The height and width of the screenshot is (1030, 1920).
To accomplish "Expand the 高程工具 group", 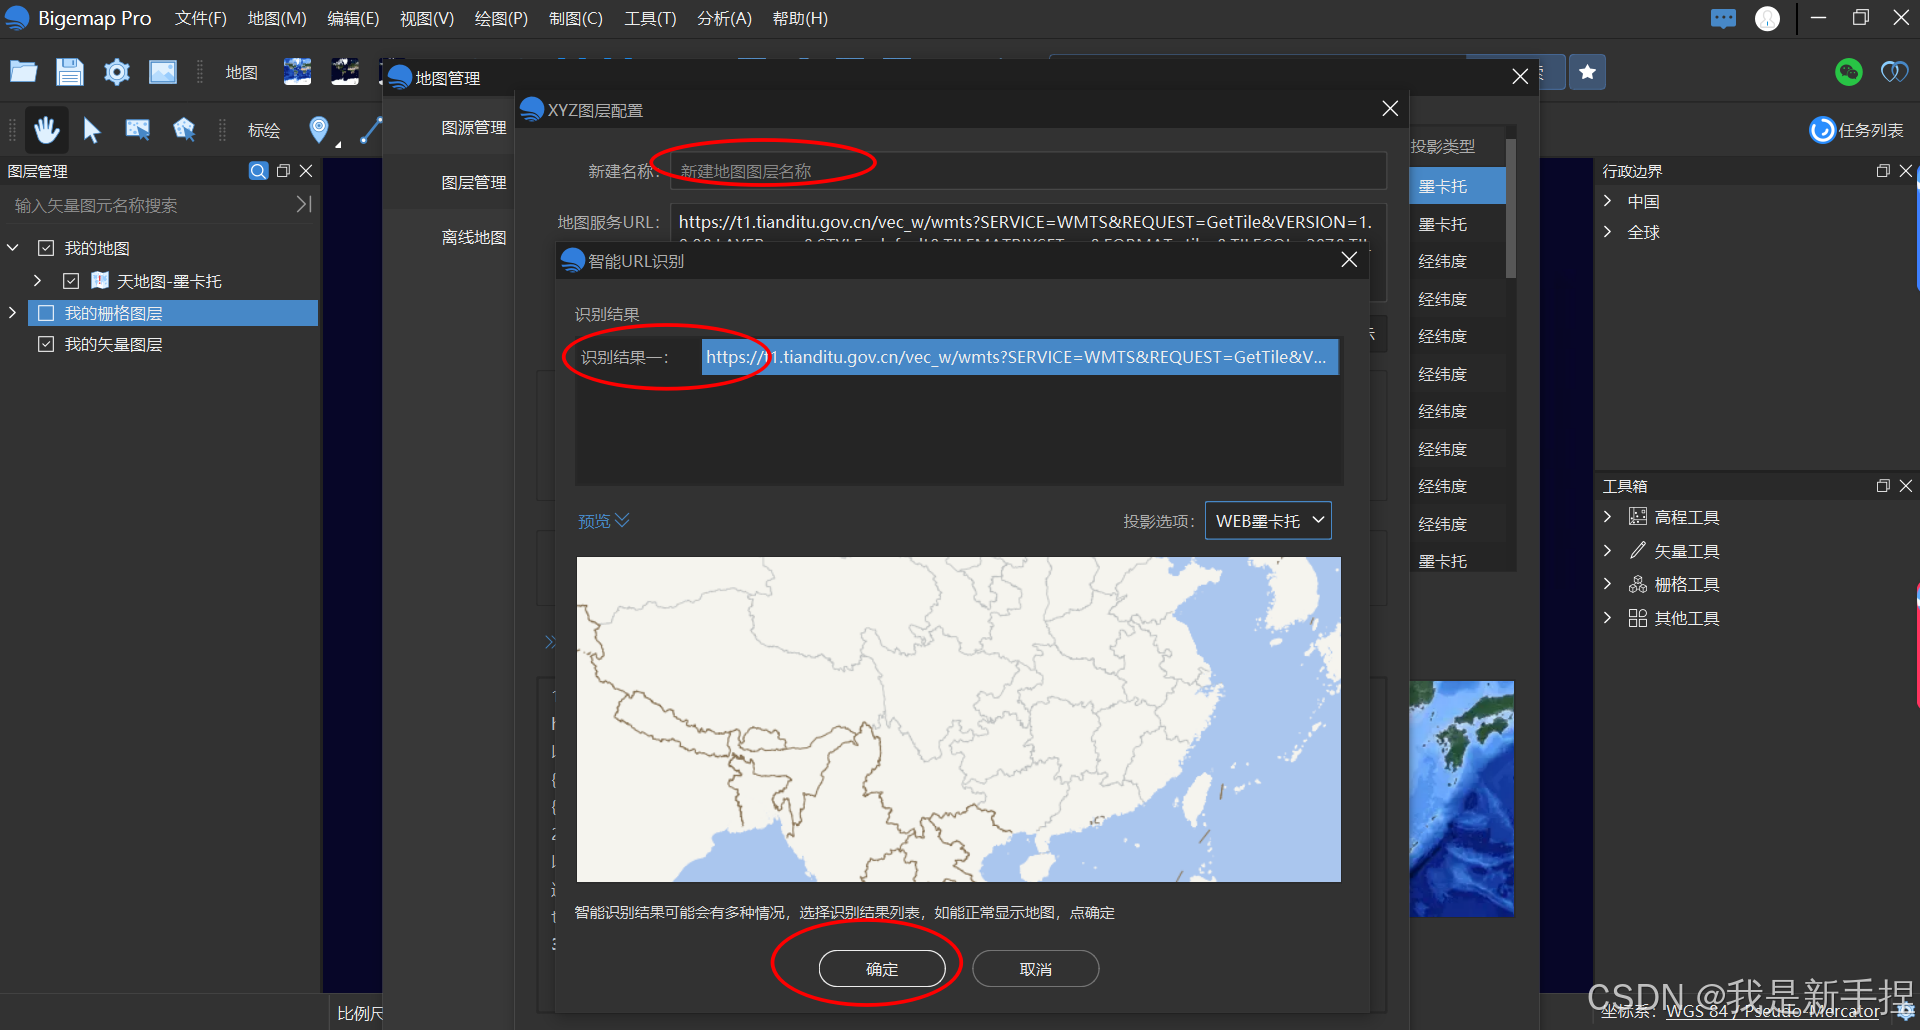I will pos(1608,517).
